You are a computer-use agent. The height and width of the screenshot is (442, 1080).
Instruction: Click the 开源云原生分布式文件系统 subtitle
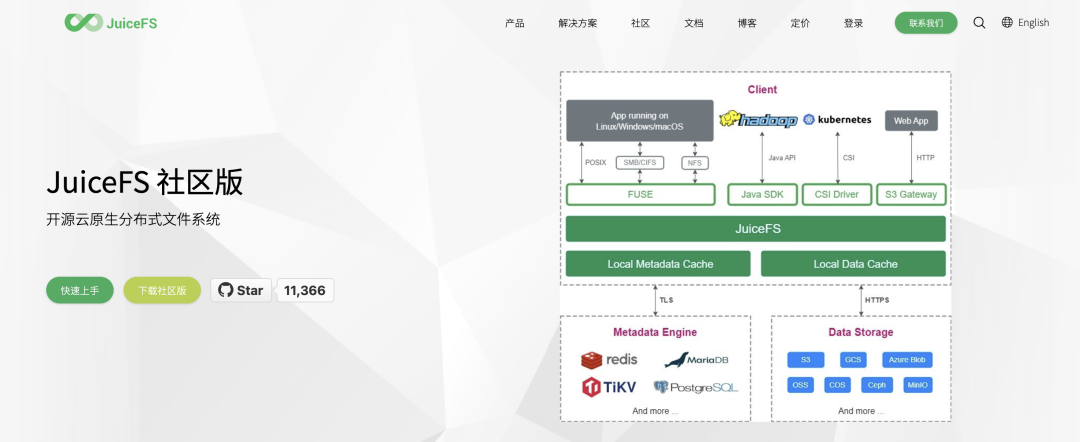pos(134,220)
